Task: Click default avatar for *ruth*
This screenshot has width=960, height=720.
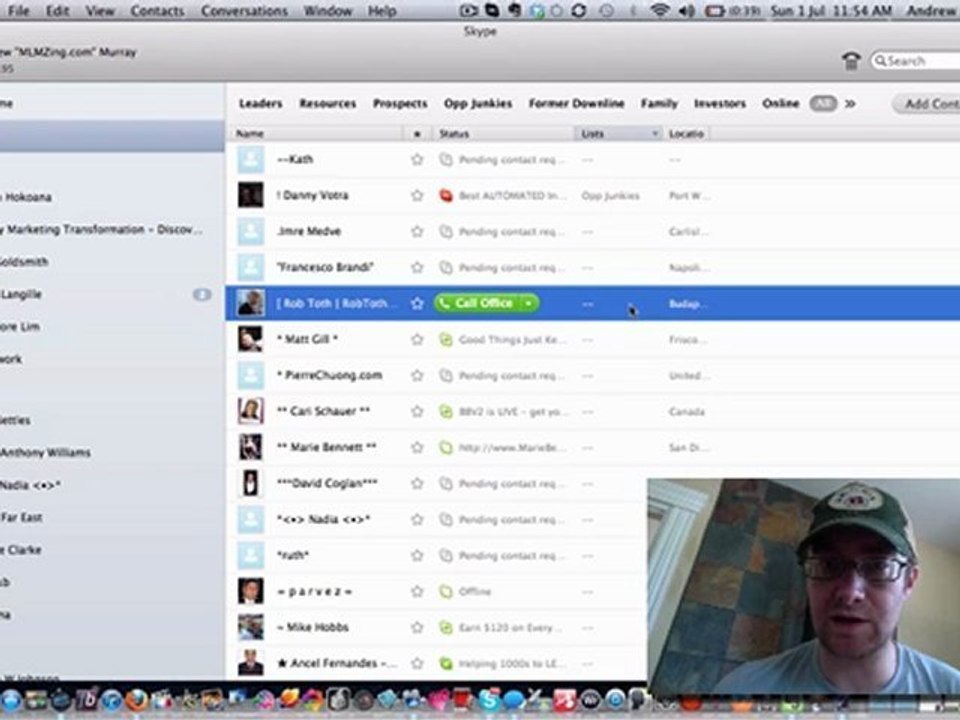Action: (251, 555)
